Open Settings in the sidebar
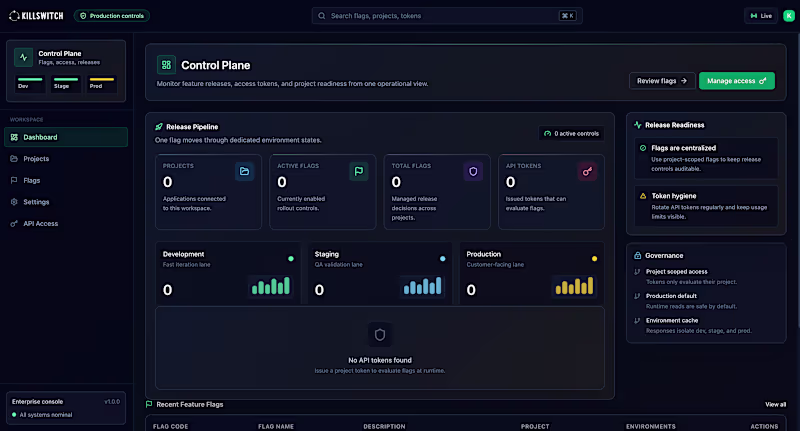The height and width of the screenshot is (431, 800). [x=66, y=202]
